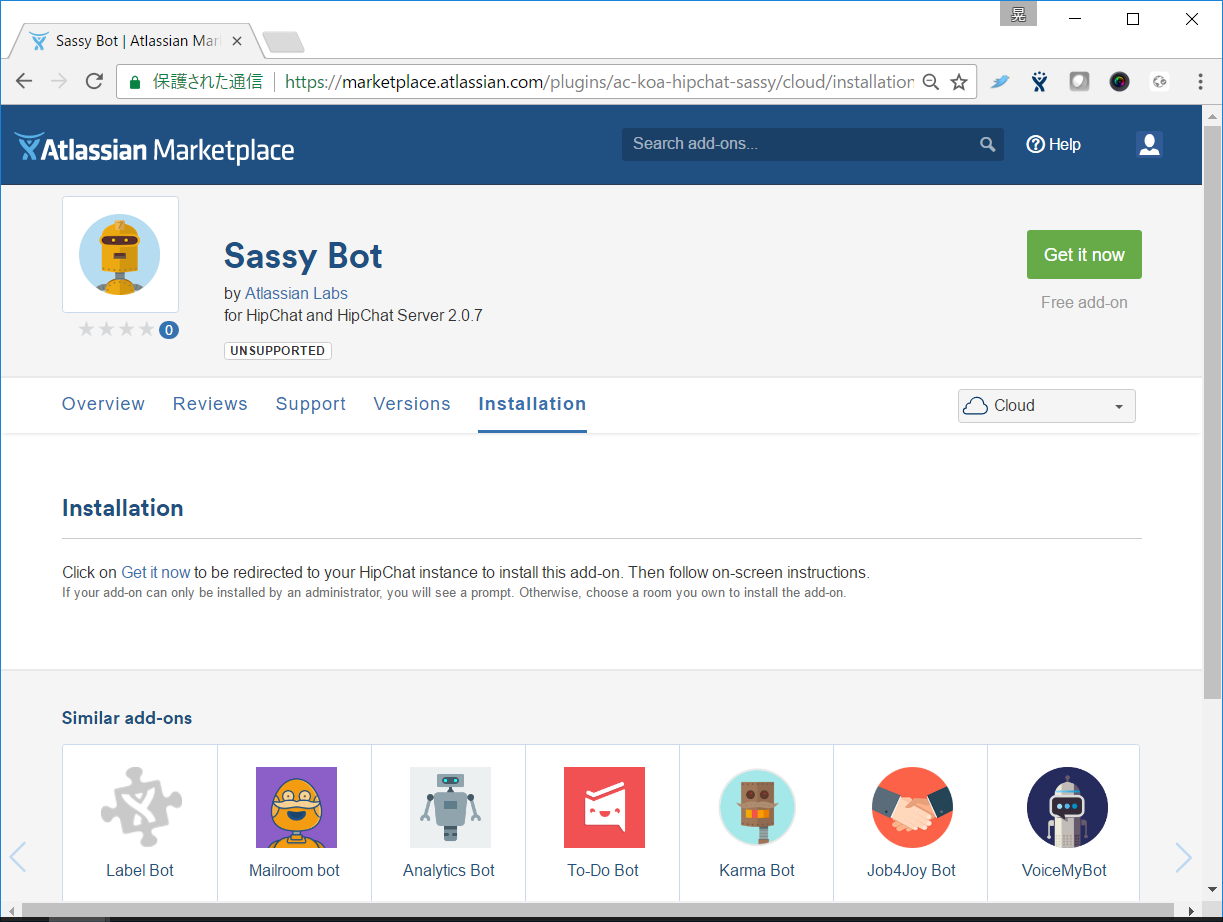
Task: Click the Atlassian extension icon in toolbar
Action: click(1039, 82)
